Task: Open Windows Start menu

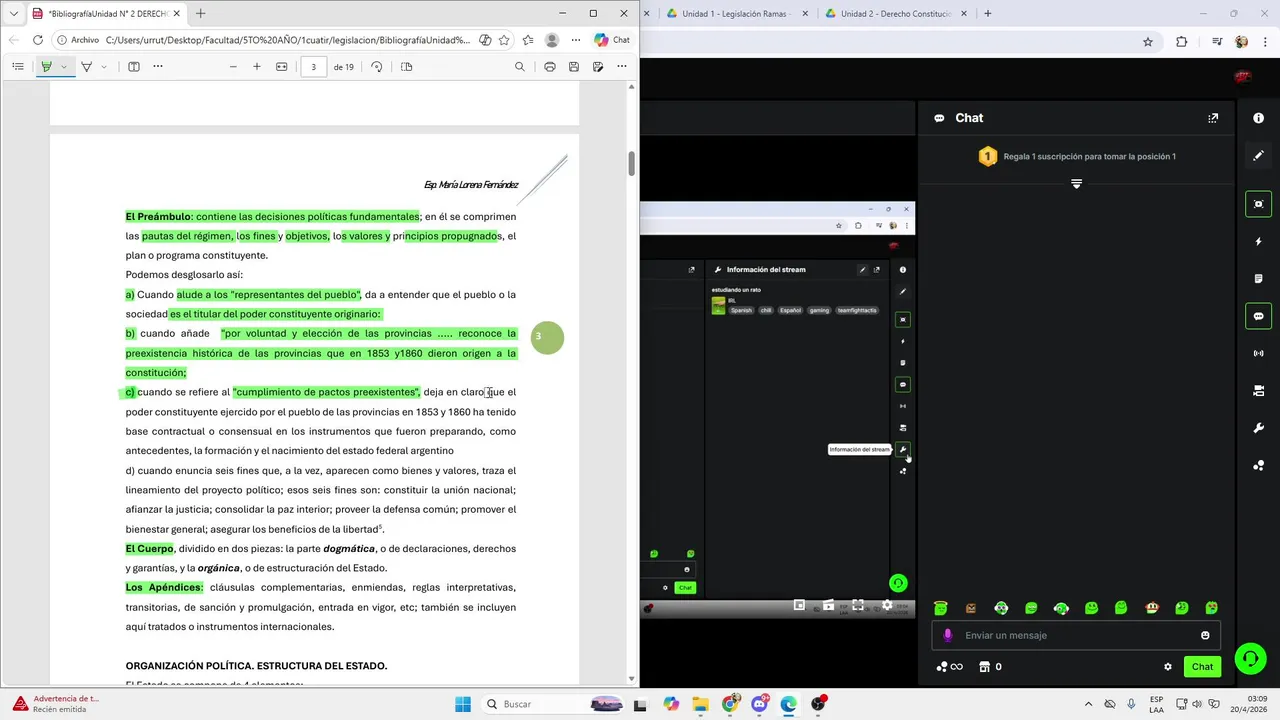Action: pyautogui.click(x=463, y=704)
